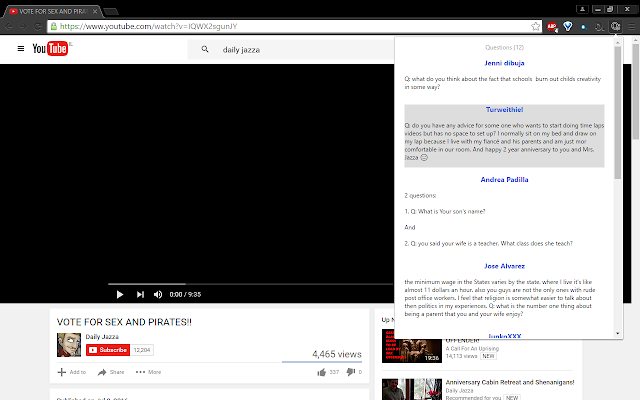Open the AdBlock Plus extension
This screenshot has height=400, width=640.
(552, 27)
